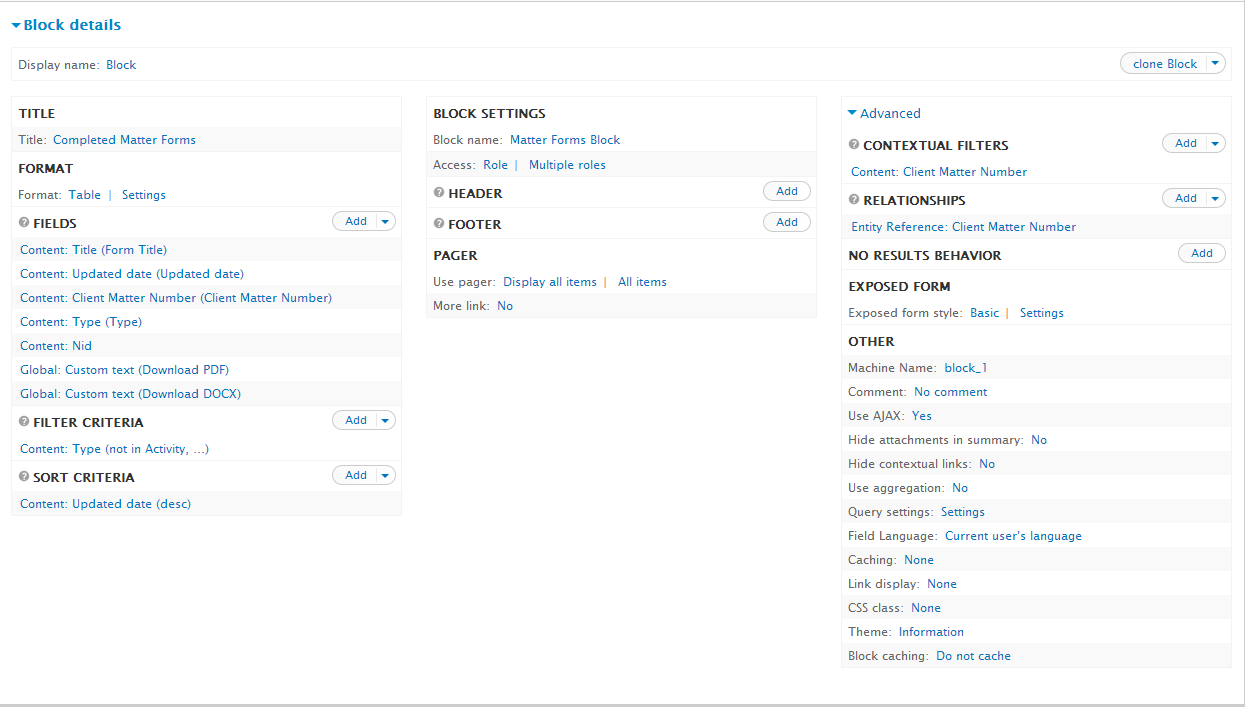This screenshot has width=1246, height=707.
Task: Edit the CSS class None setting
Action: pos(926,608)
